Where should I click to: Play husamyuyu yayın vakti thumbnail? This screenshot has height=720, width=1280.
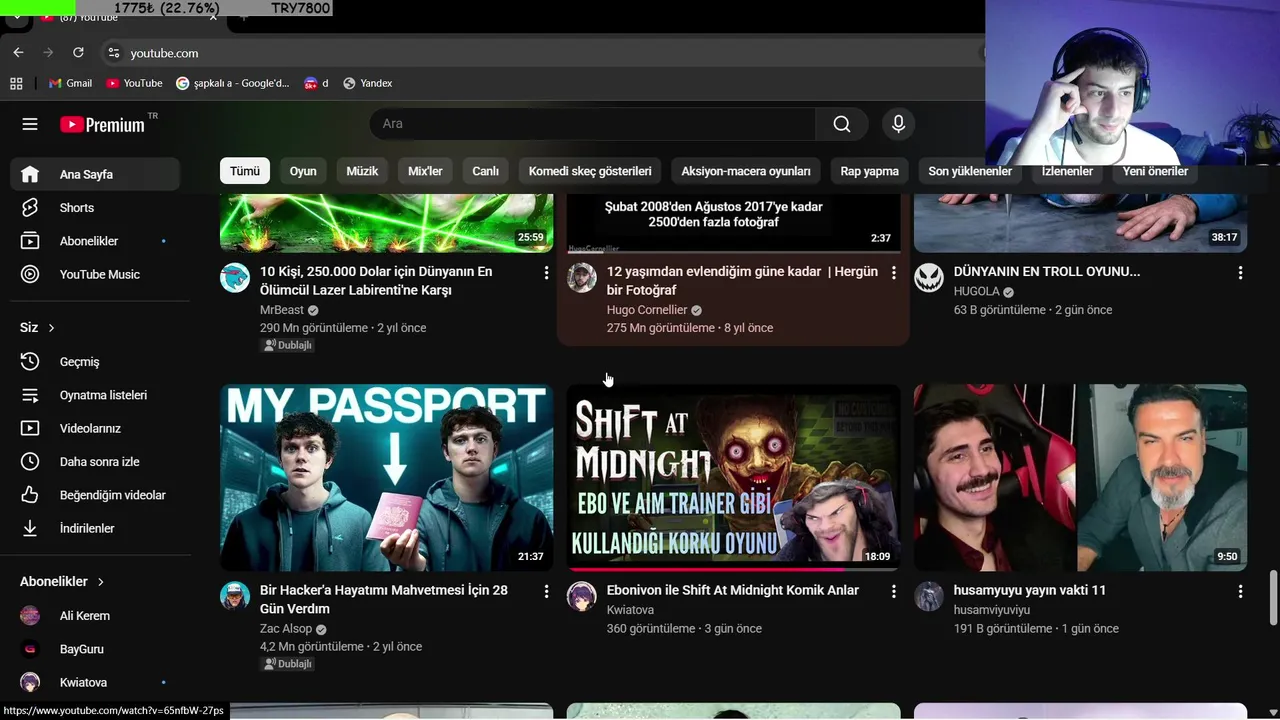(x=1080, y=477)
